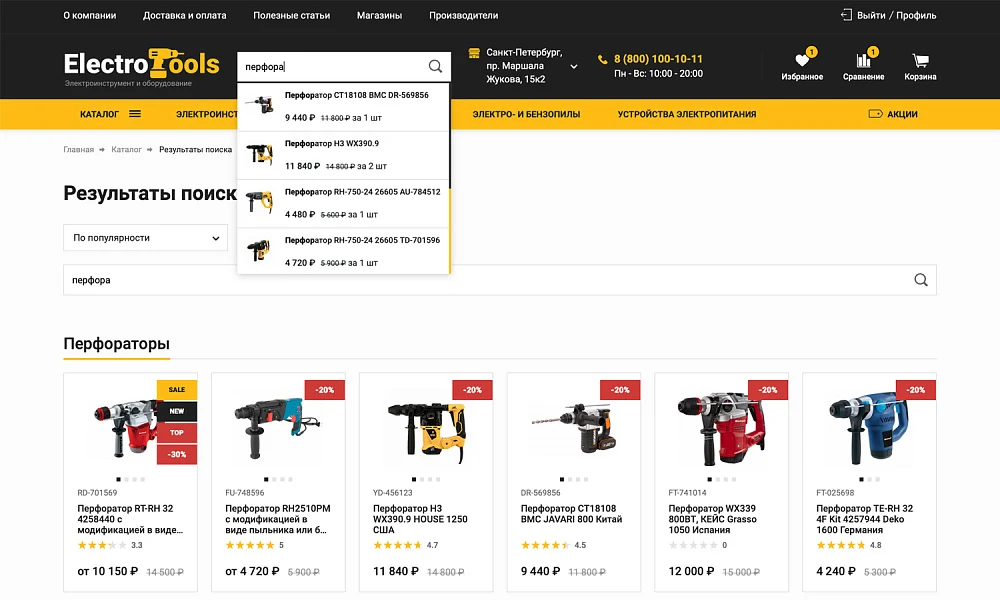Go to Главная breadcrumb
The height and width of the screenshot is (600, 1000).
[x=78, y=149]
